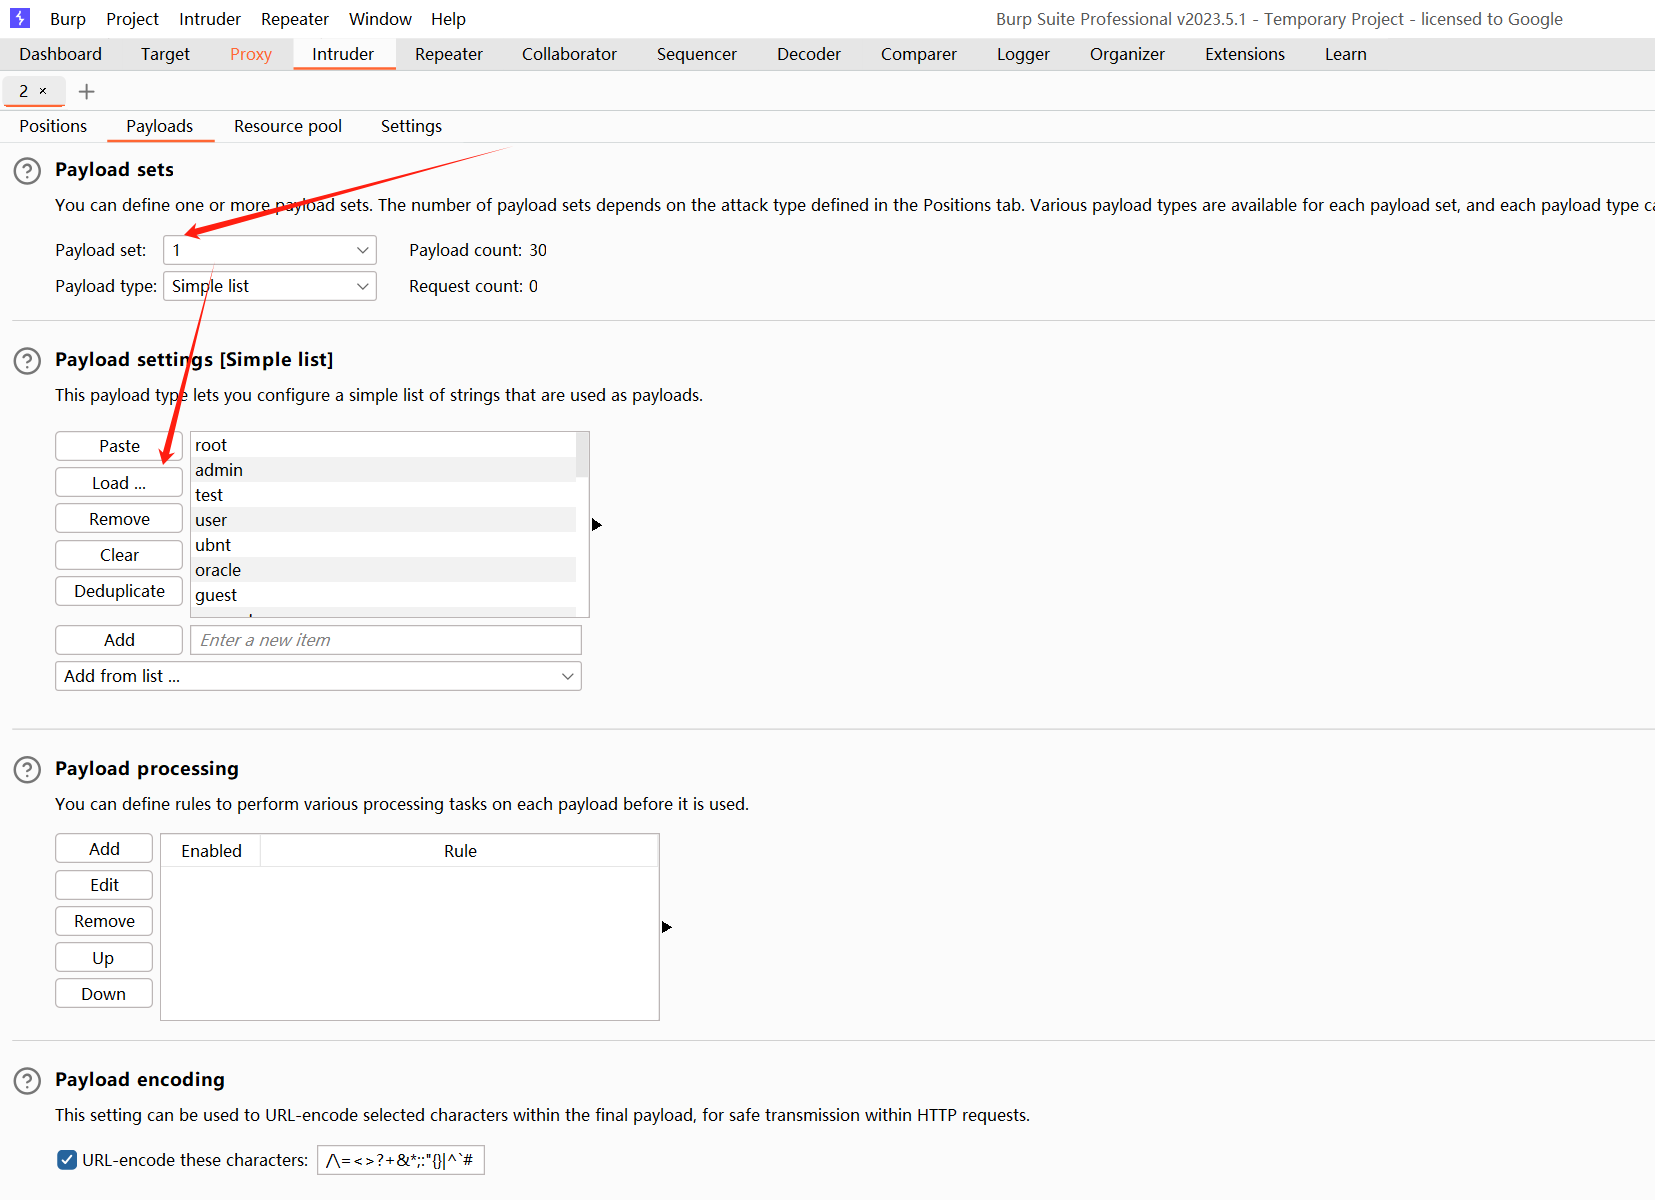The height and width of the screenshot is (1200, 1655).
Task: Click Add button next to new item field
Action: click(119, 640)
